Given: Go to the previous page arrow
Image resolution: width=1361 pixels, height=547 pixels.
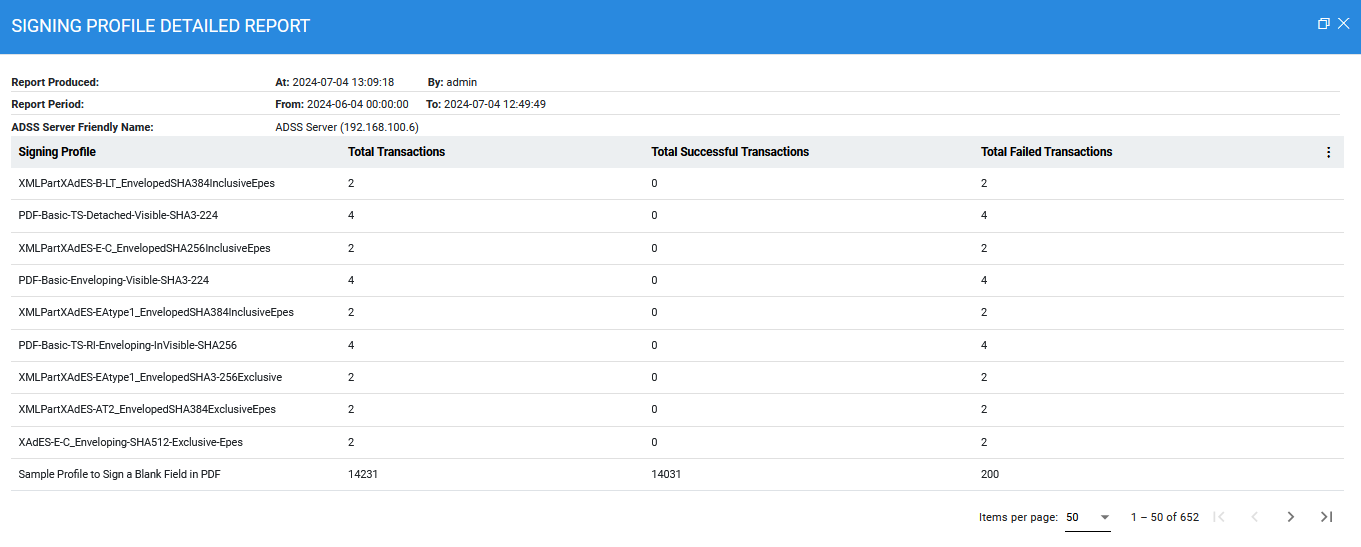Looking at the screenshot, I should point(1254,517).
